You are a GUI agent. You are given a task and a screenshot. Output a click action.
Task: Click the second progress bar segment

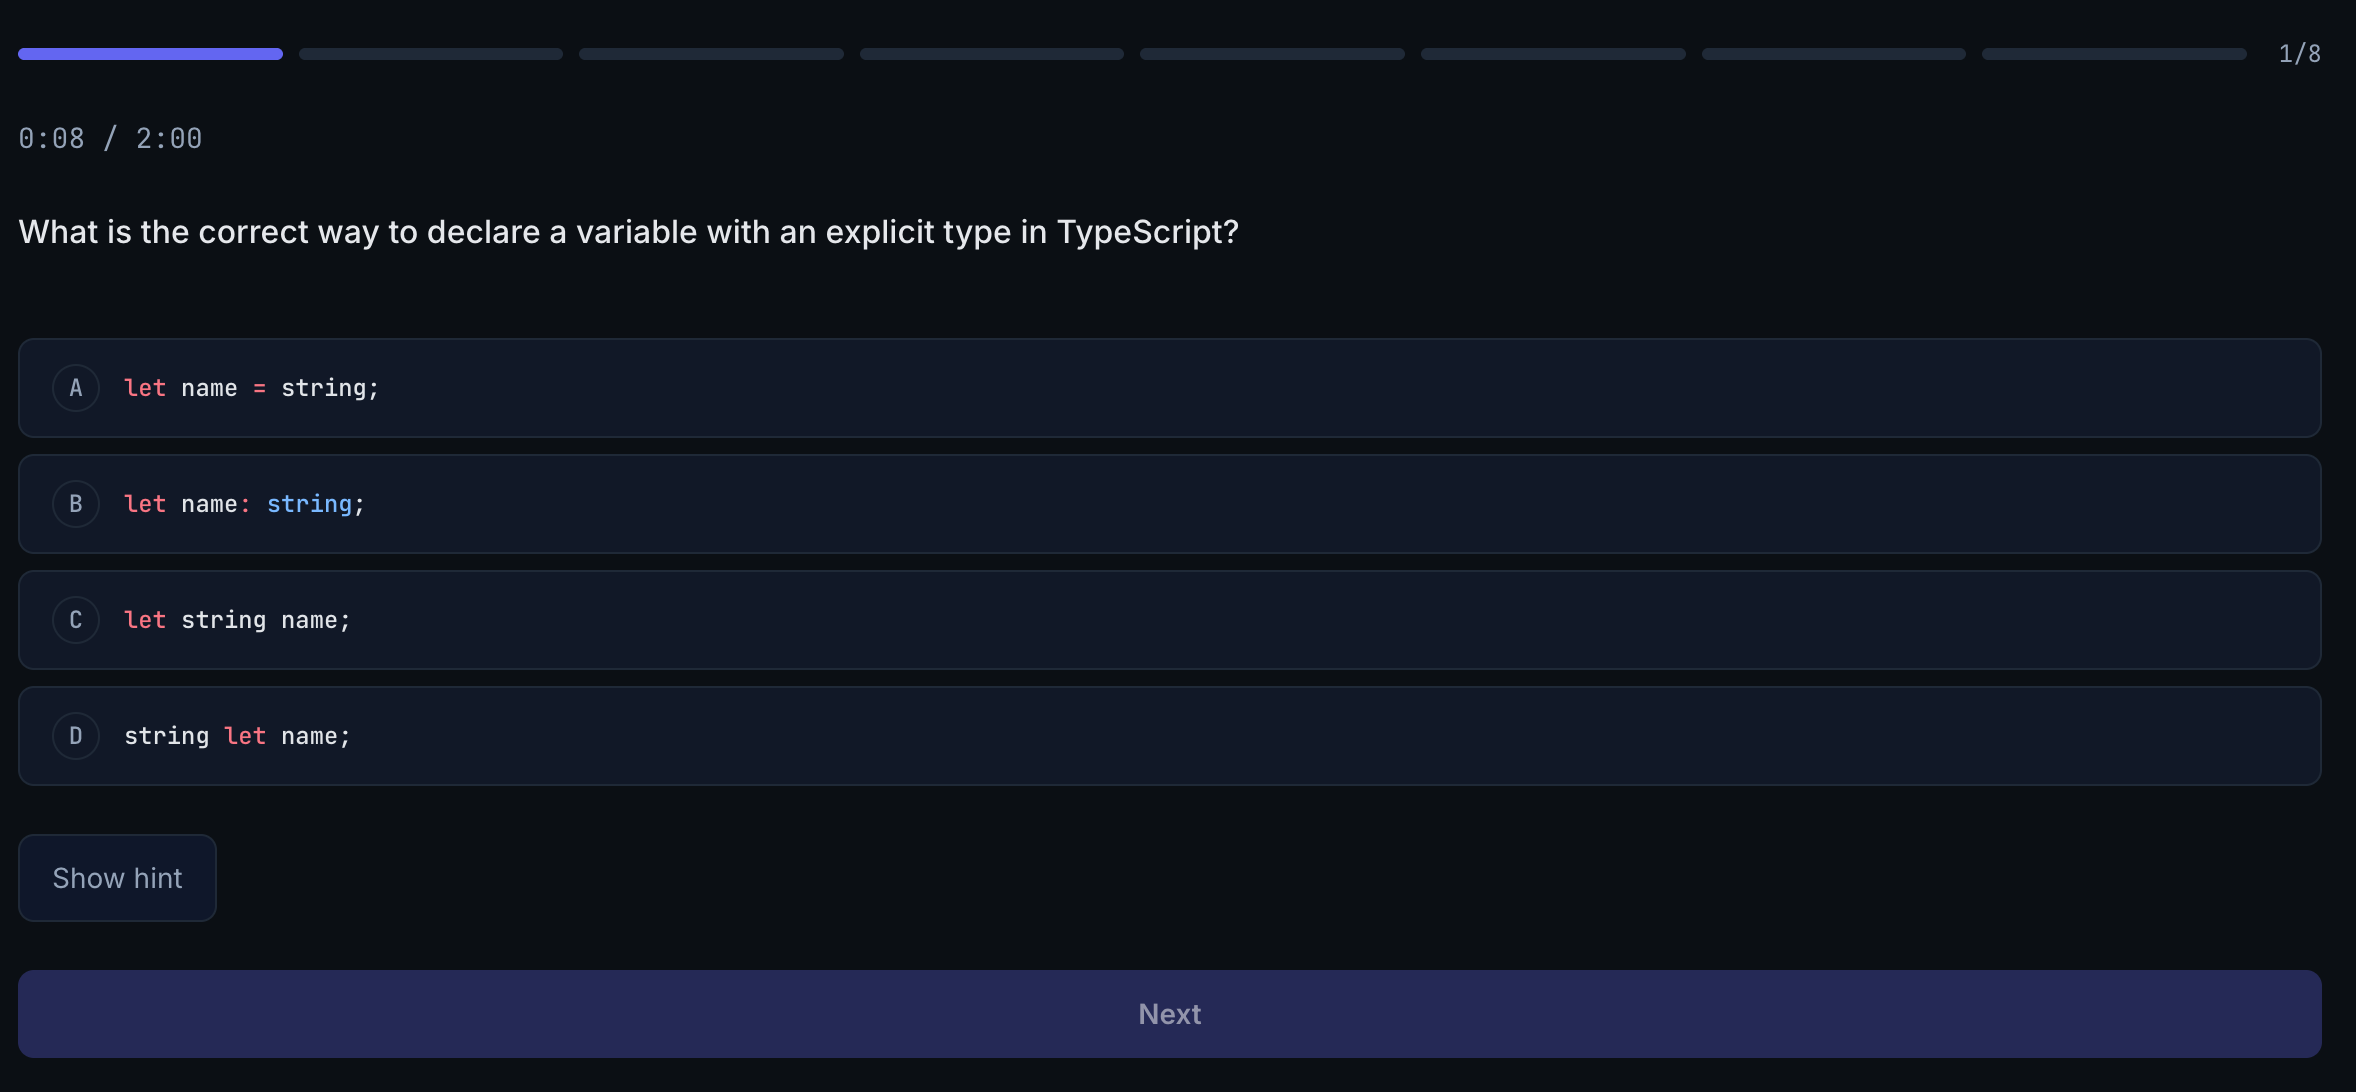[430, 53]
